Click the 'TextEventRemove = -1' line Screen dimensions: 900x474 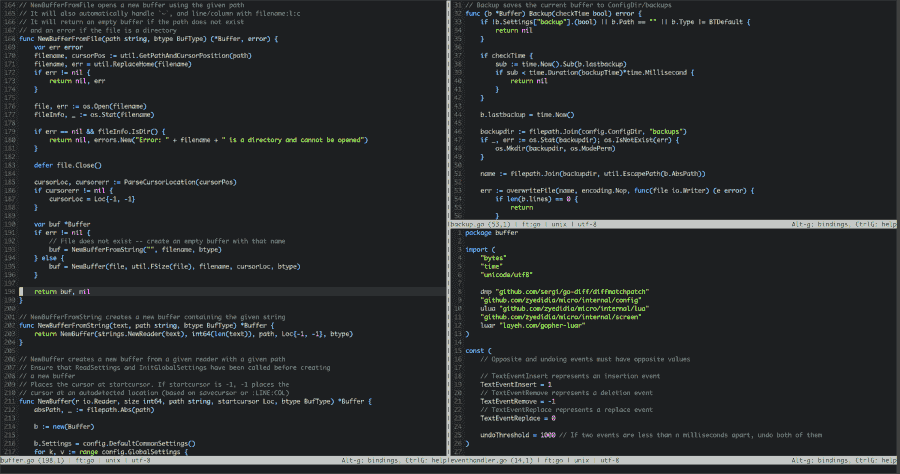point(518,401)
